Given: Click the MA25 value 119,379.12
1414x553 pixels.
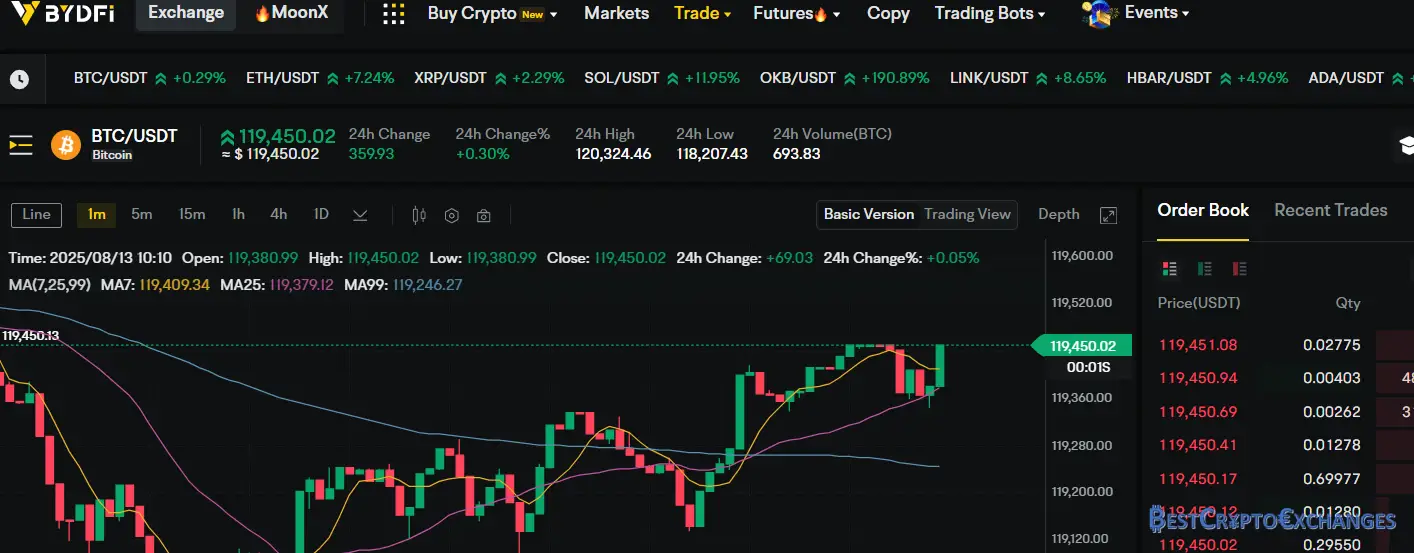Looking at the screenshot, I should tap(302, 285).
